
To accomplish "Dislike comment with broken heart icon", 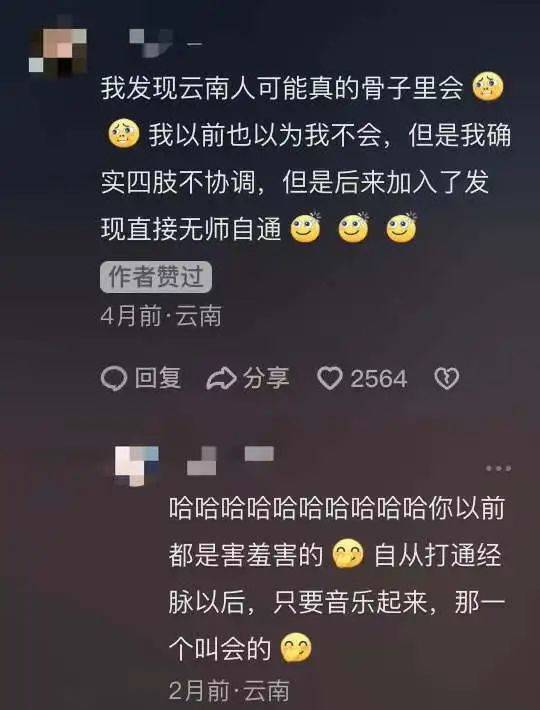I will tap(447, 378).
